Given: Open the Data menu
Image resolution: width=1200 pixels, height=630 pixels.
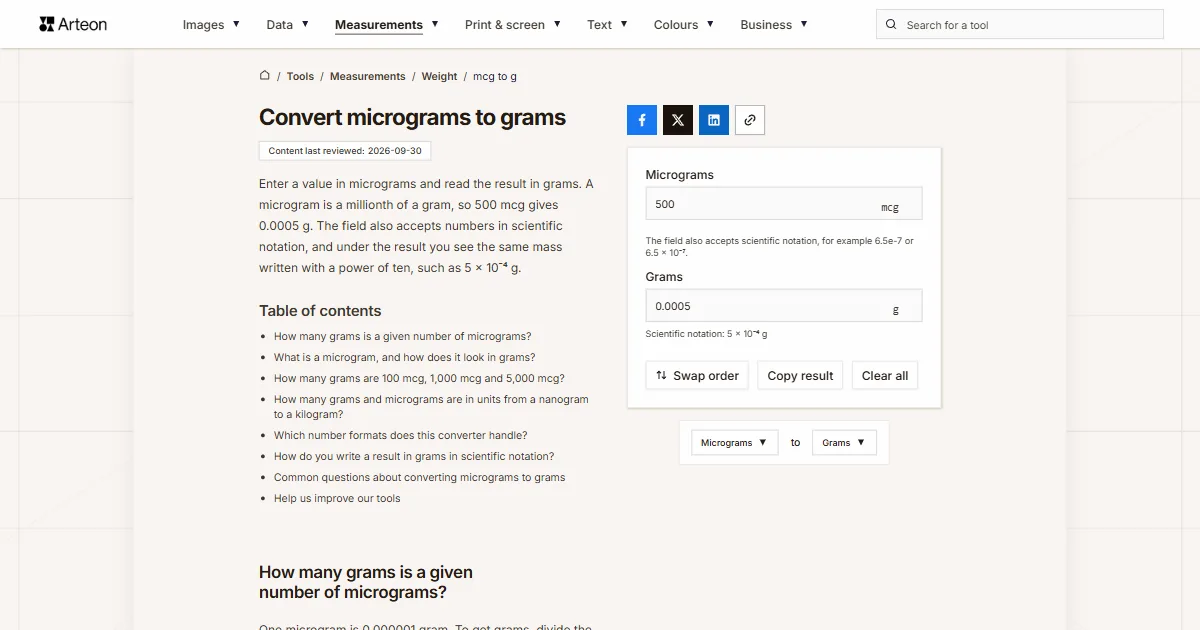Looking at the screenshot, I should pos(287,25).
